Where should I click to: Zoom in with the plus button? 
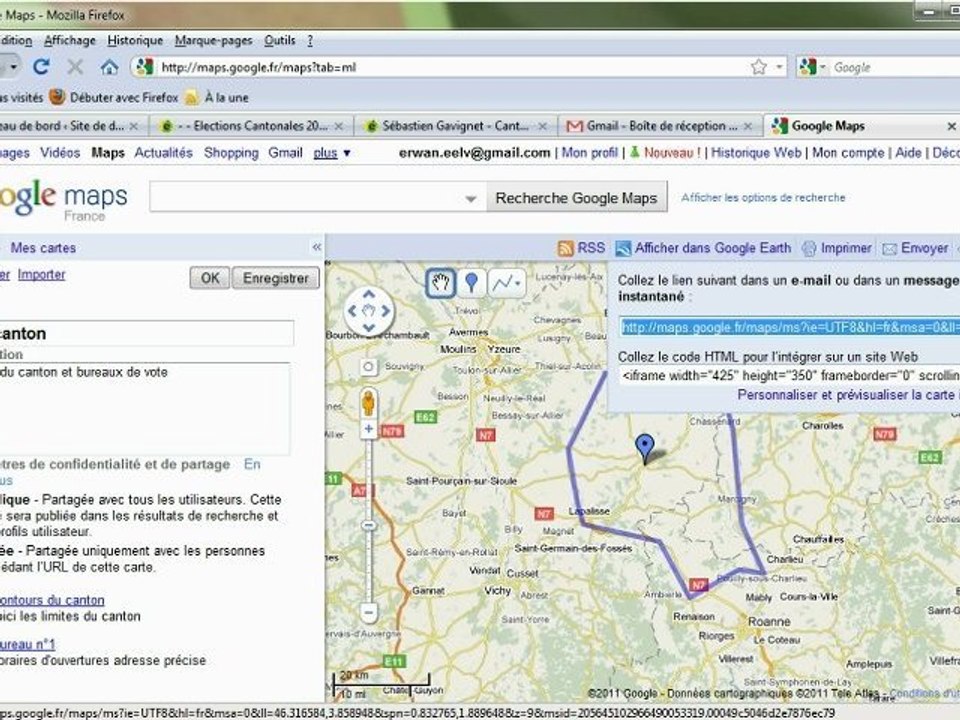tap(369, 429)
